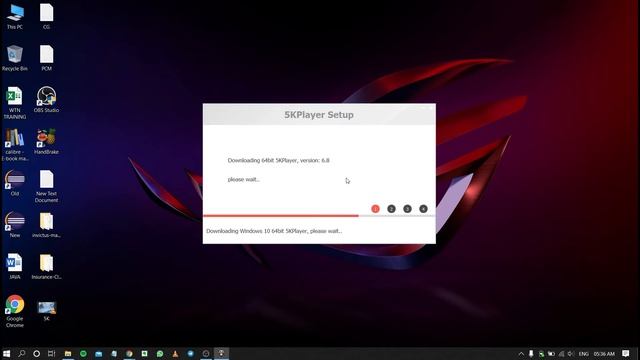Open Cortana circle on the taskbar

(x=36, y=353)
